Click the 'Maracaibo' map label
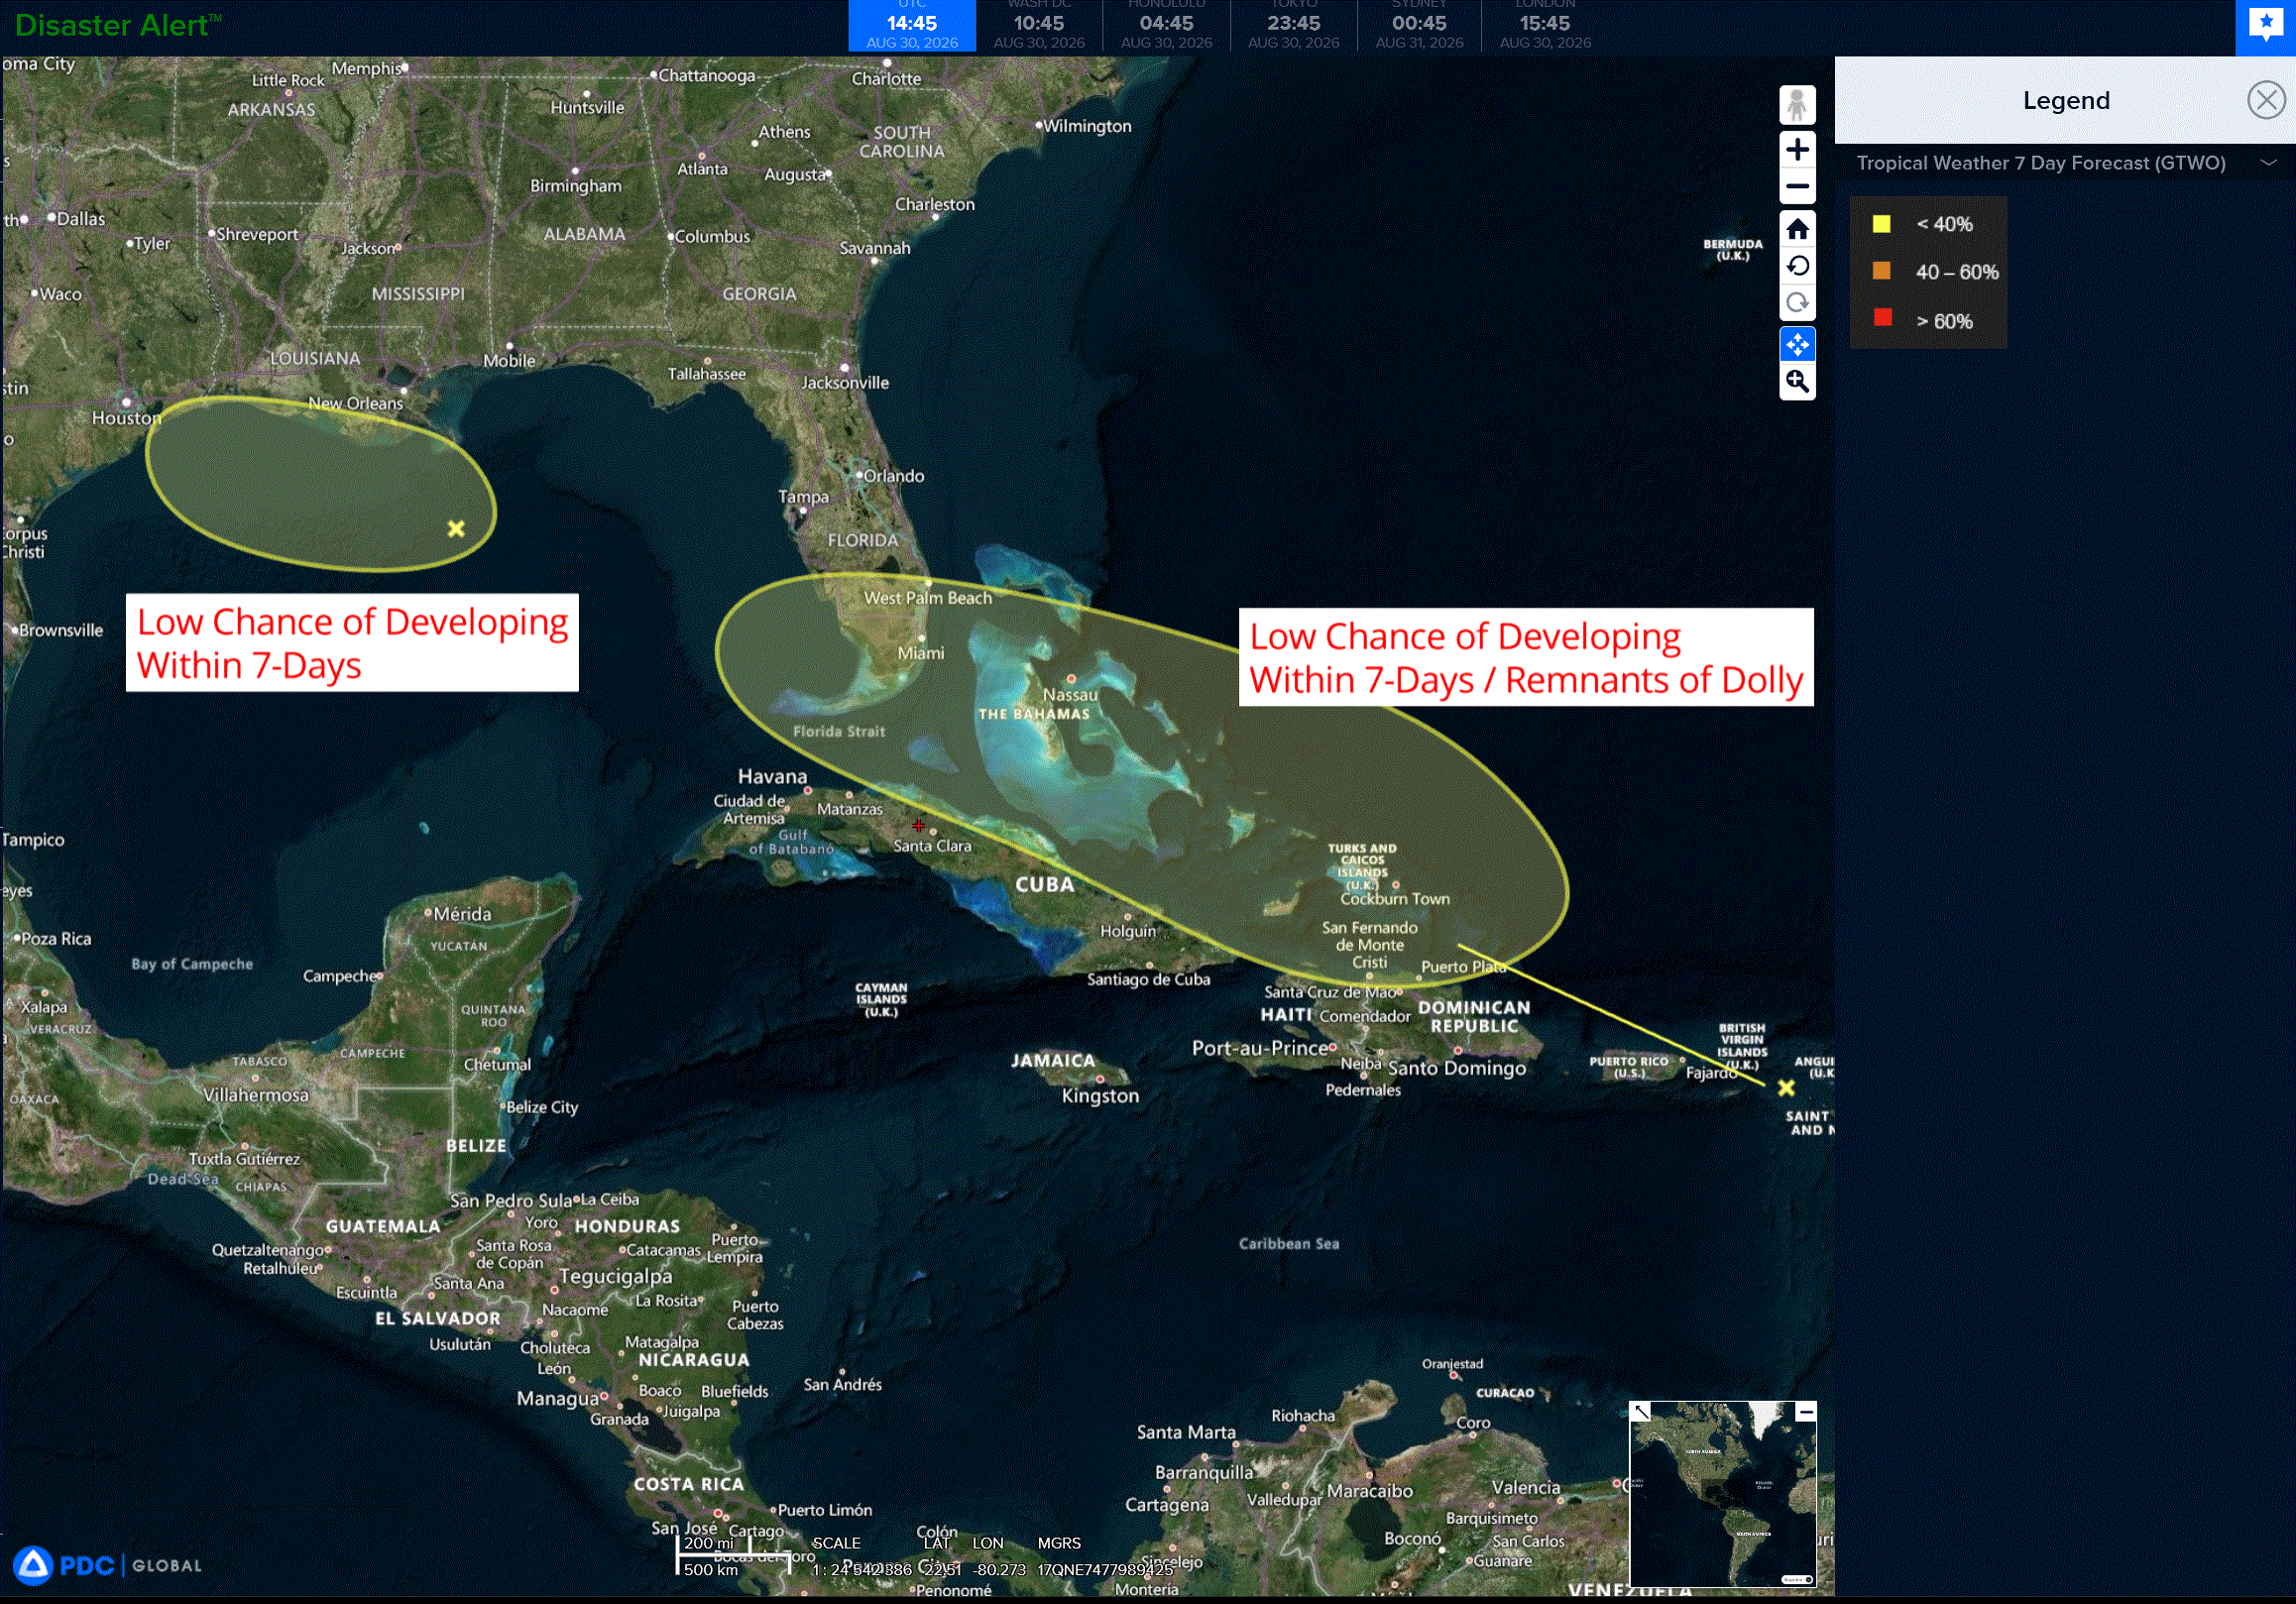This screenshot has width=2296, height=1604. point(1370,1491)
